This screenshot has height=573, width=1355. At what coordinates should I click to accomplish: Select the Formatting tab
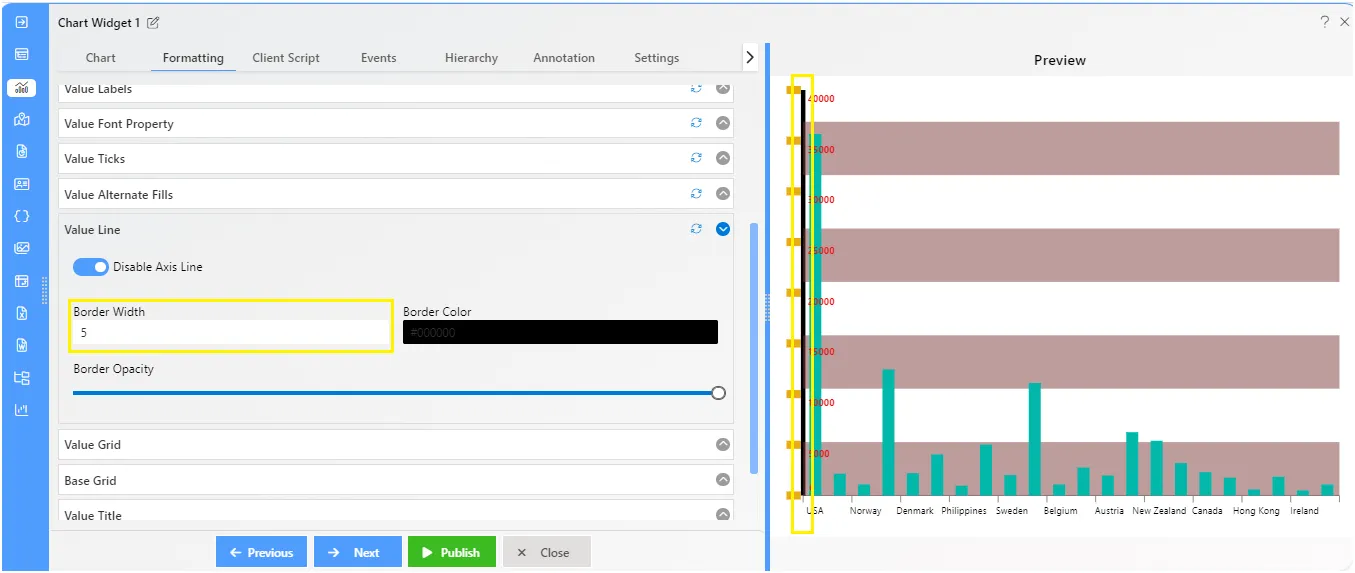(193, 58)
